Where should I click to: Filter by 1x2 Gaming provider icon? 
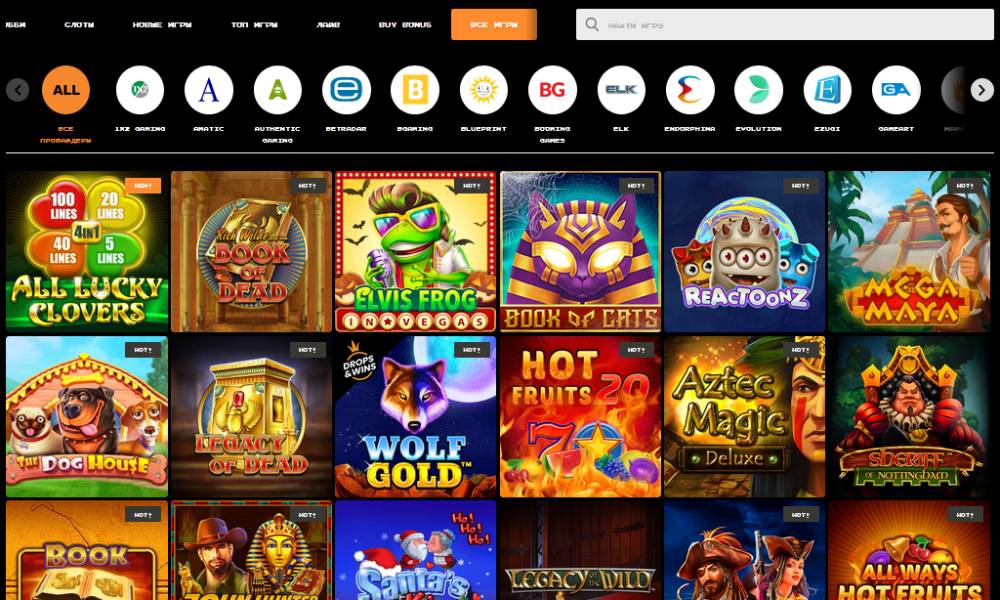140,90
